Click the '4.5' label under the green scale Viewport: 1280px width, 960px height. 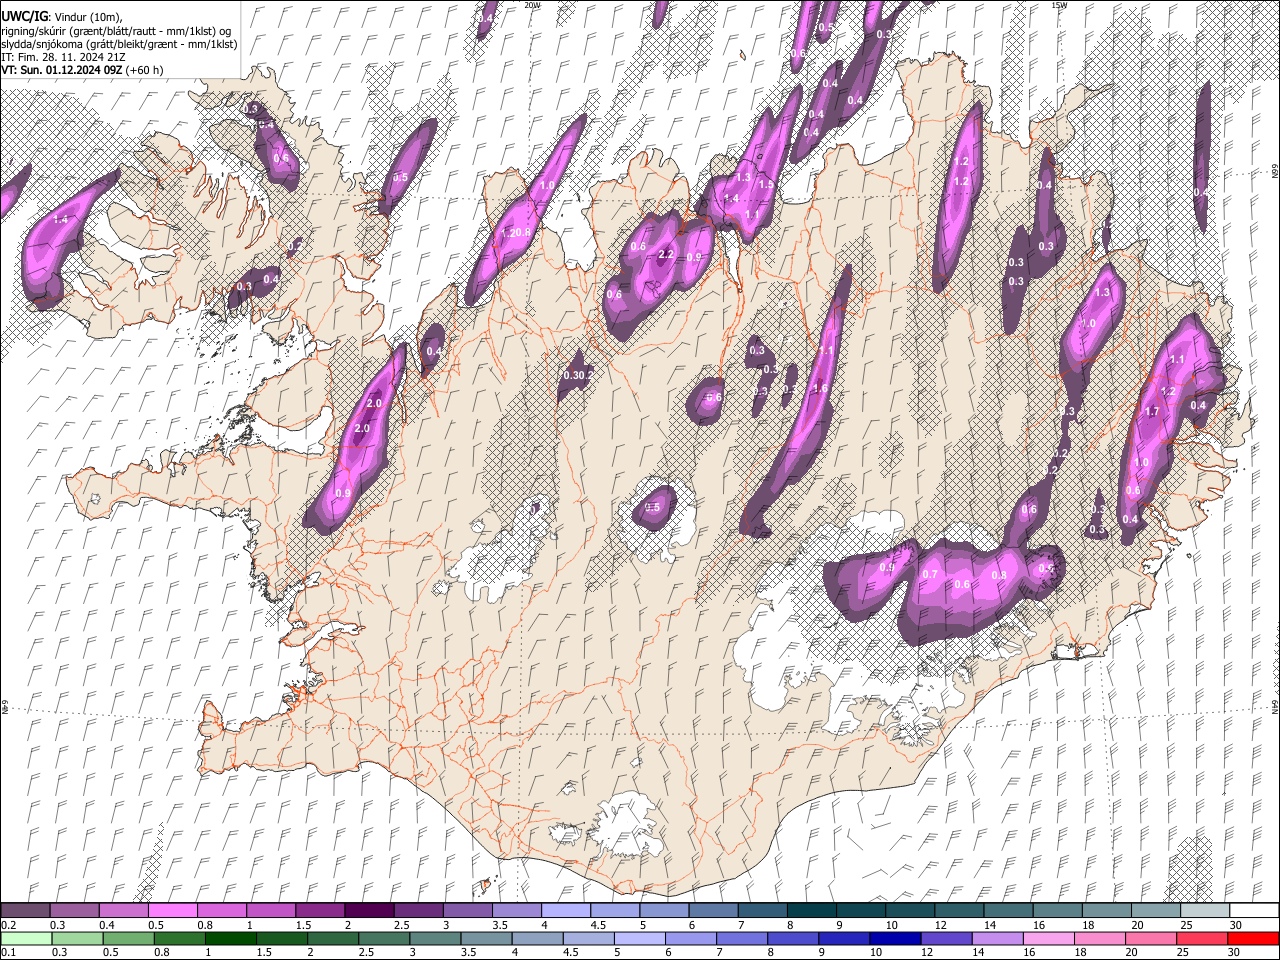pyautogui.click(x=571, y=953)
